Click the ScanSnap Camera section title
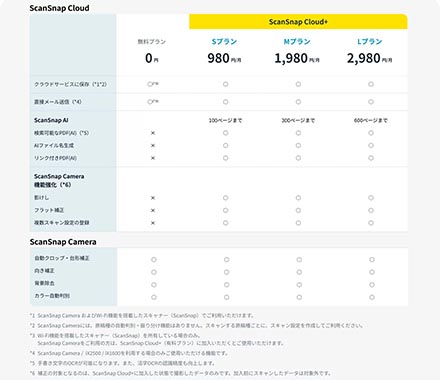 63,242
